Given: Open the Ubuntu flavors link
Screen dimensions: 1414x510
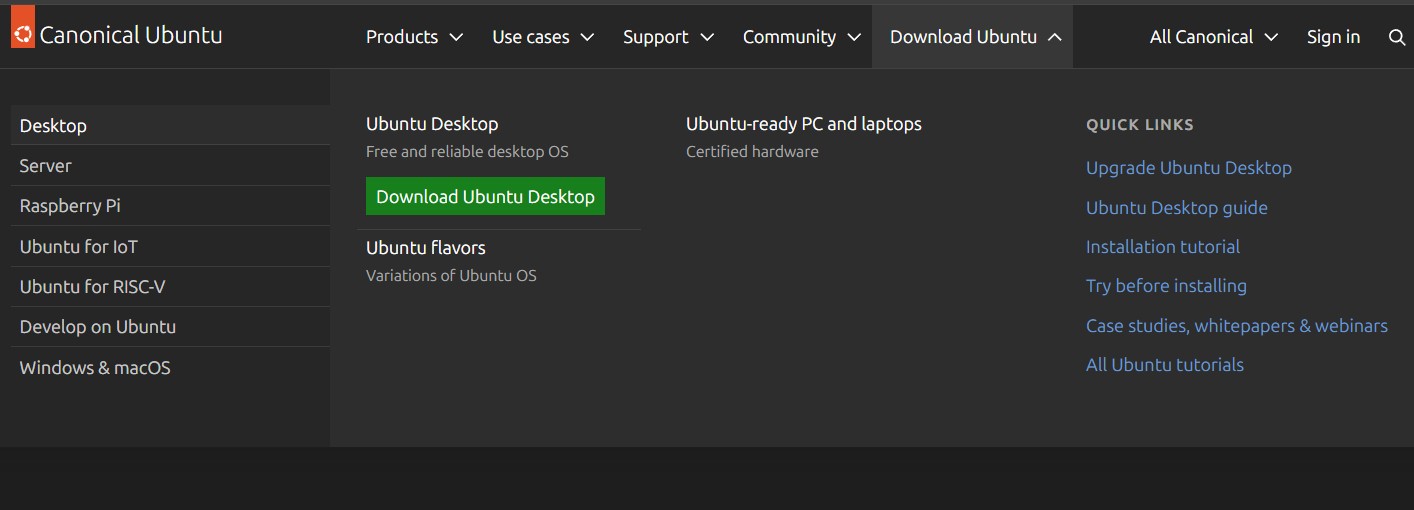Looking at the screenshot, I should click(x=425, y=248).
